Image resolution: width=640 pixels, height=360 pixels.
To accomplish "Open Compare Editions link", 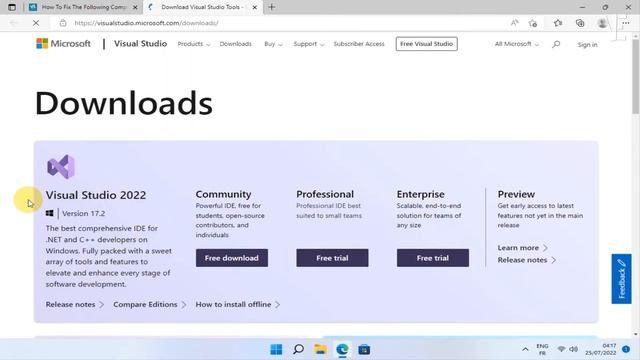I will click(150, 304).
